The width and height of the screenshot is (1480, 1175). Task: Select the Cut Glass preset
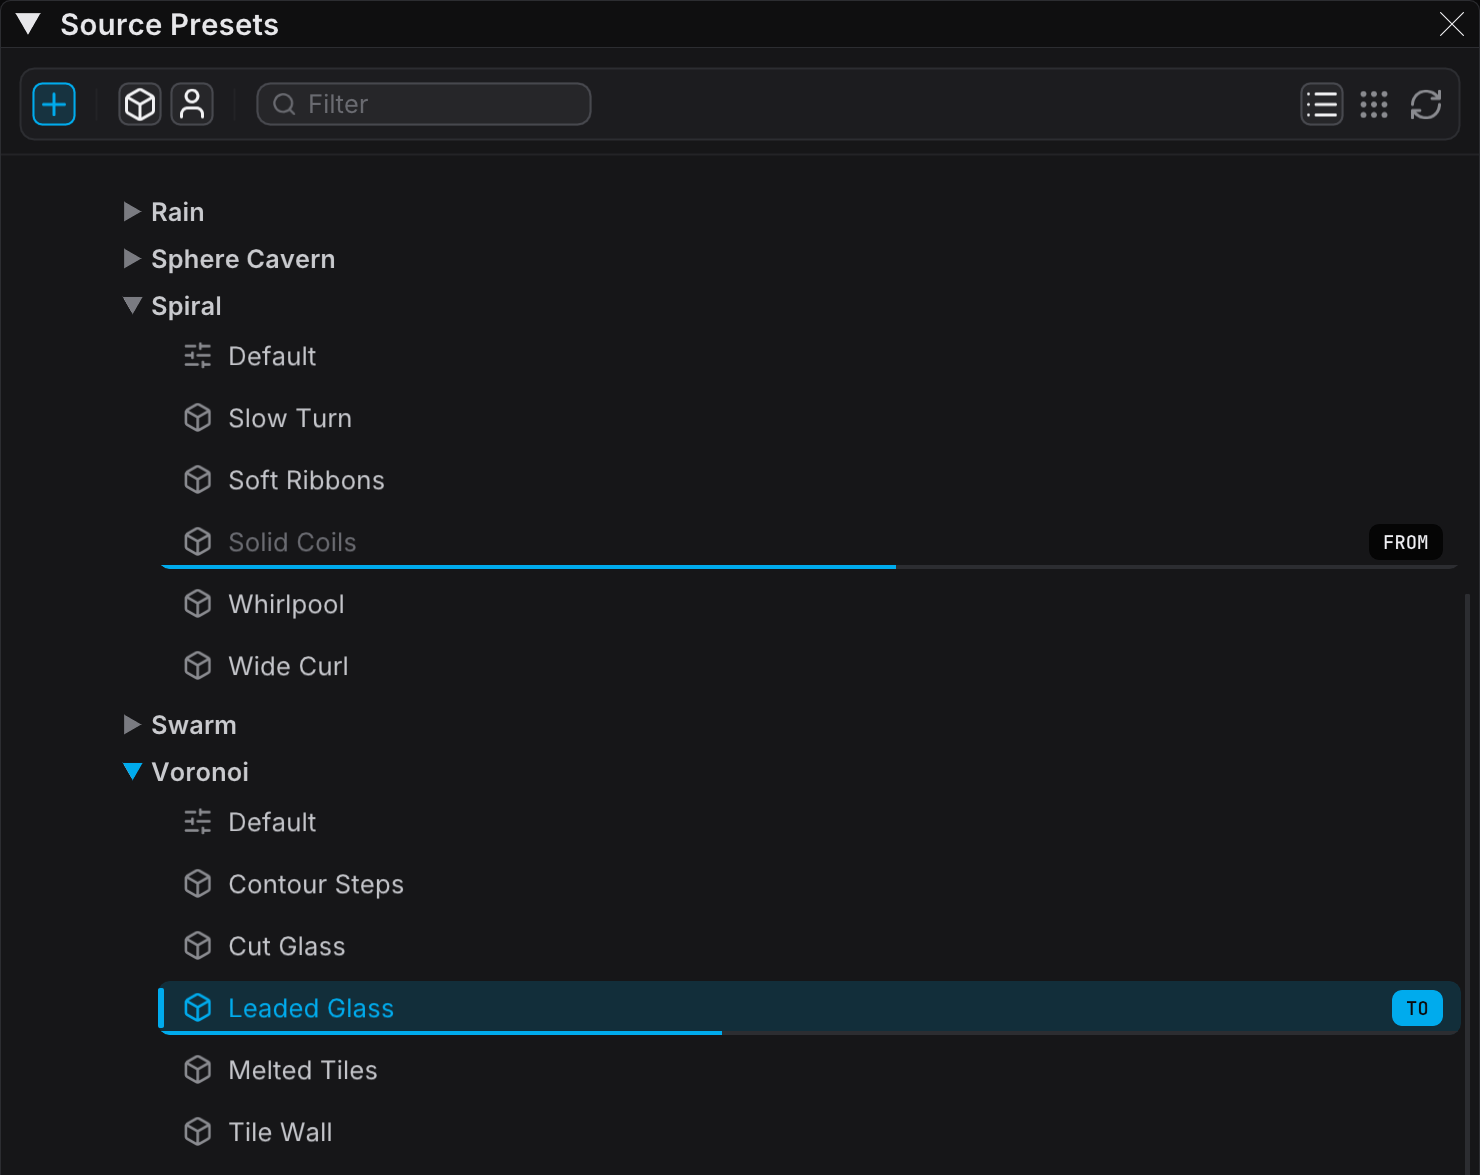(x=808, y=946)
